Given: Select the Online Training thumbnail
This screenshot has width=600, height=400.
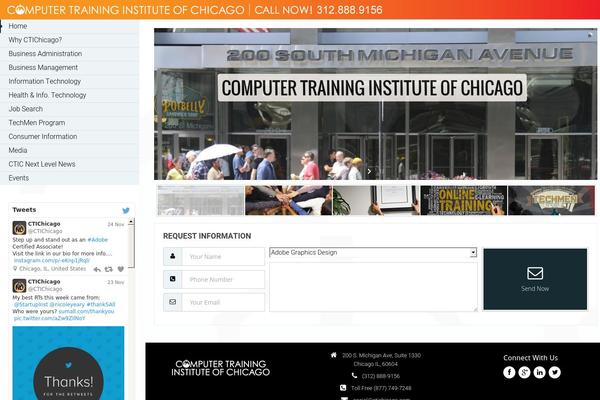Looking at the screenshot, I should tap(464, 200).
